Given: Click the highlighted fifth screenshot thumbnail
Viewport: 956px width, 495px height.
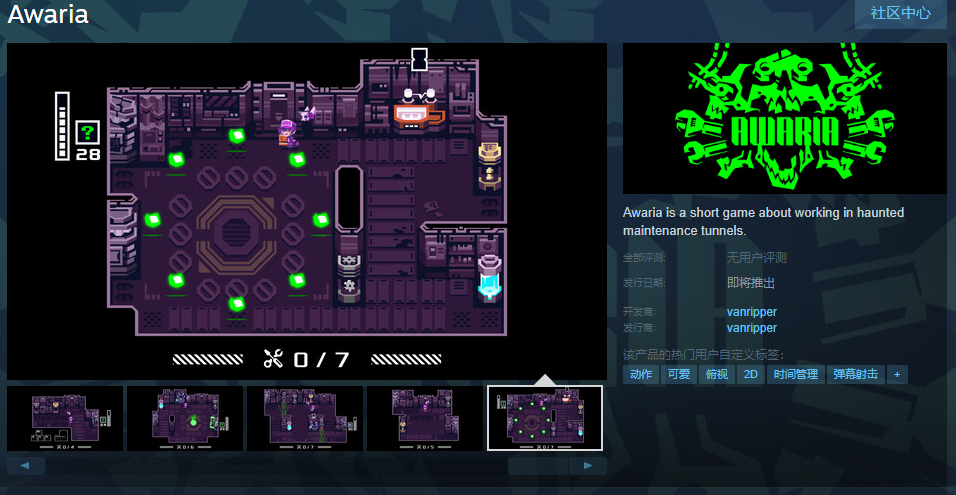Looking at the screenshot, I should click(x=545, y=418).
